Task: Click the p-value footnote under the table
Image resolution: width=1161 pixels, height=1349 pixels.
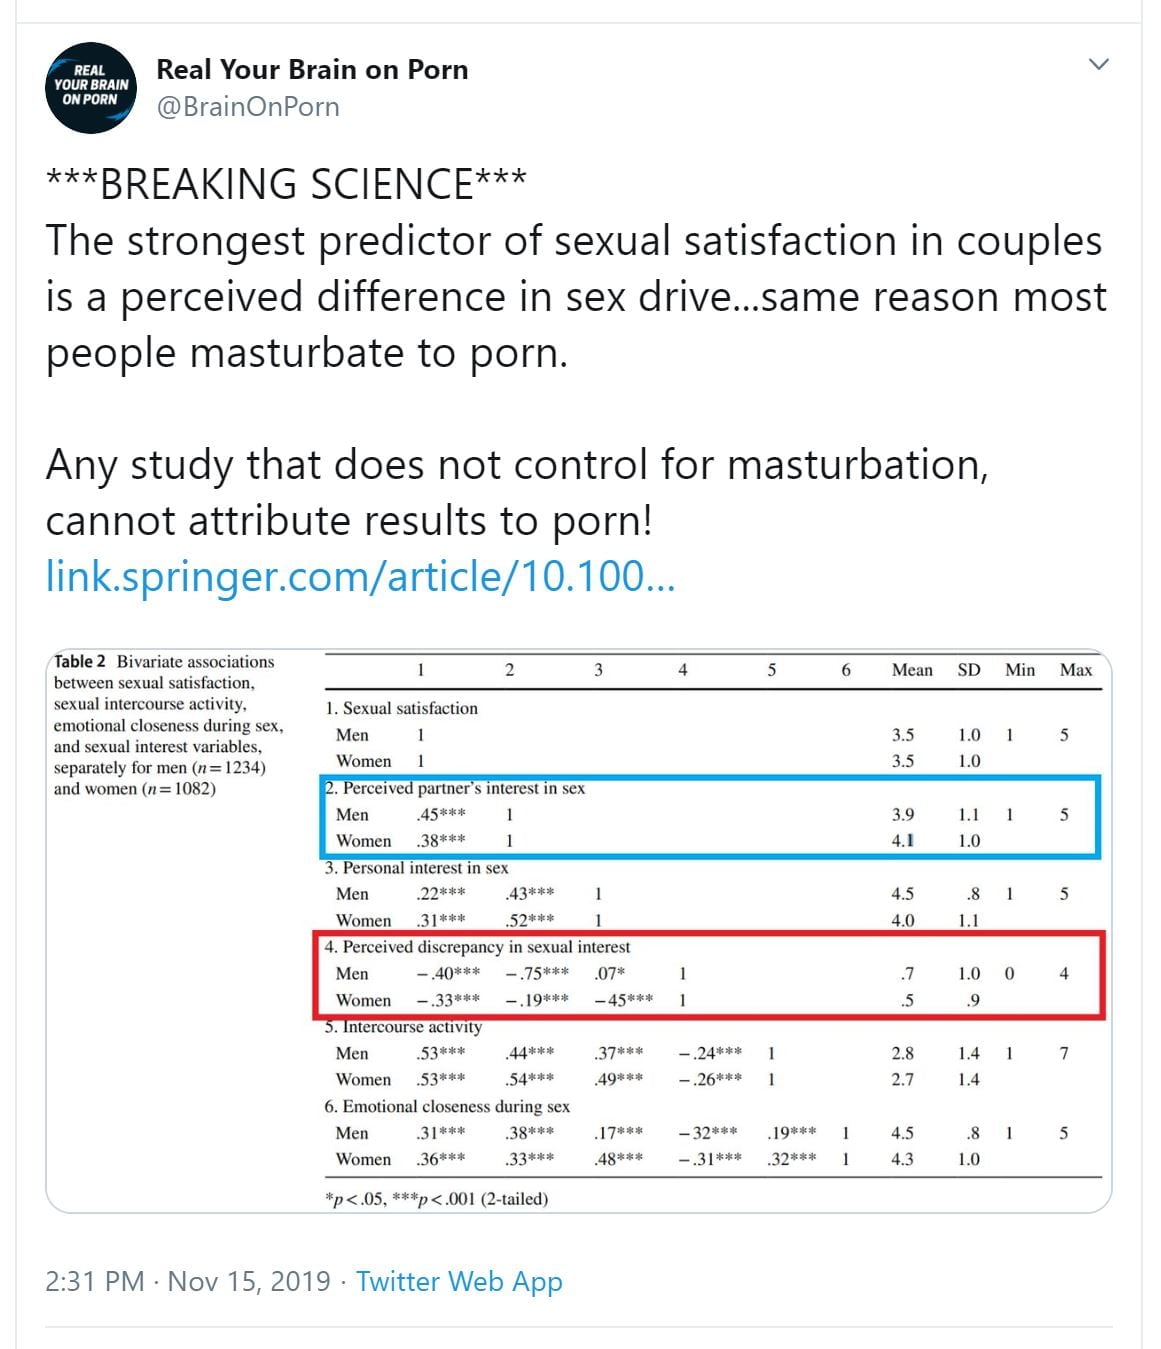Action: click(436, 1199)
